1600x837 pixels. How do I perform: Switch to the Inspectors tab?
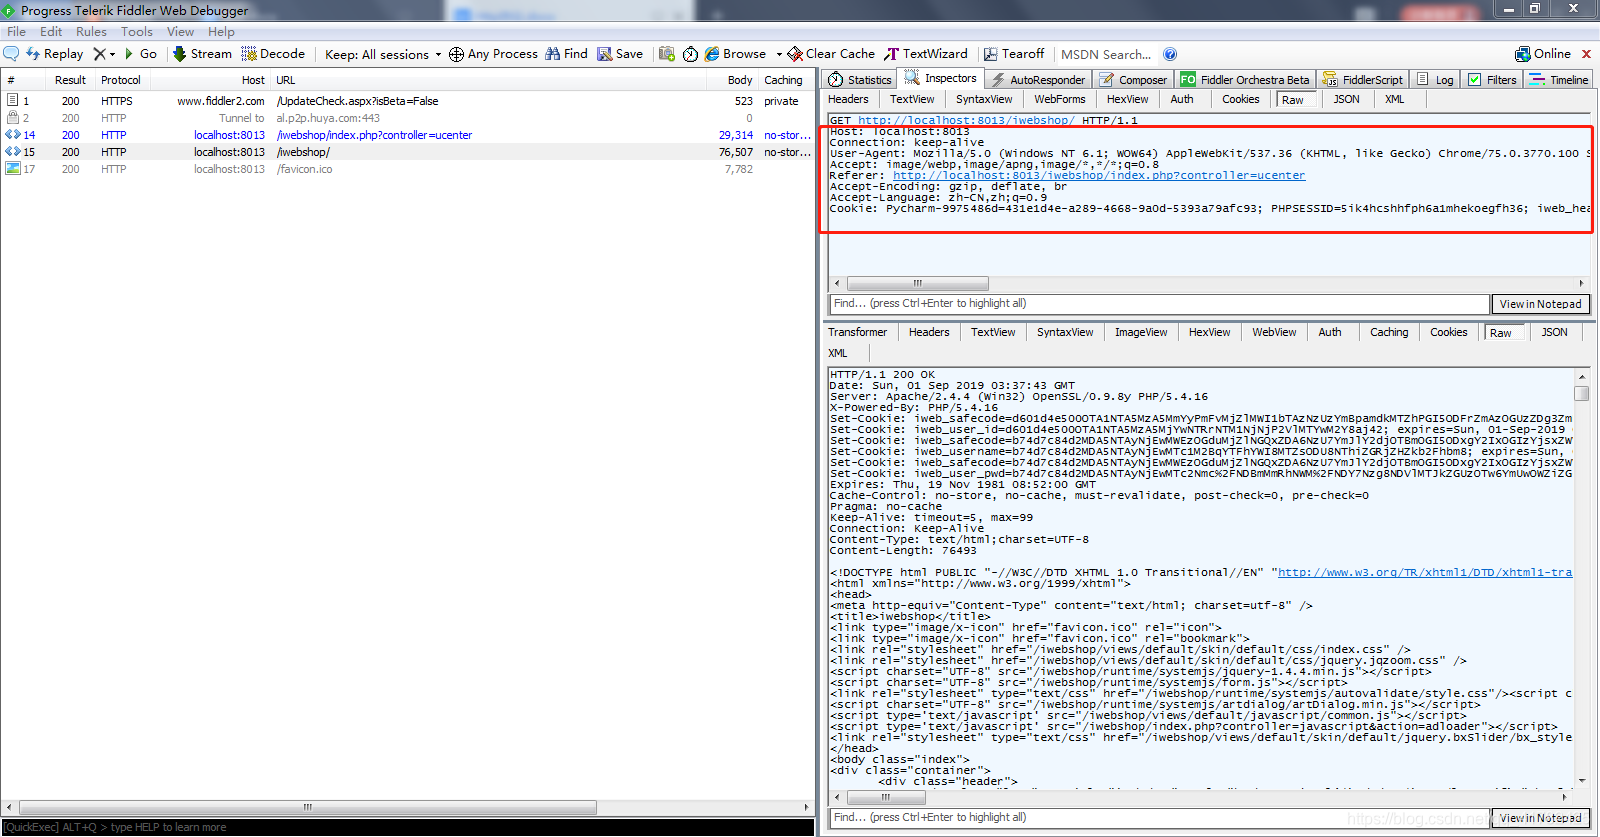pyautogui.click(x=941, y=78)
